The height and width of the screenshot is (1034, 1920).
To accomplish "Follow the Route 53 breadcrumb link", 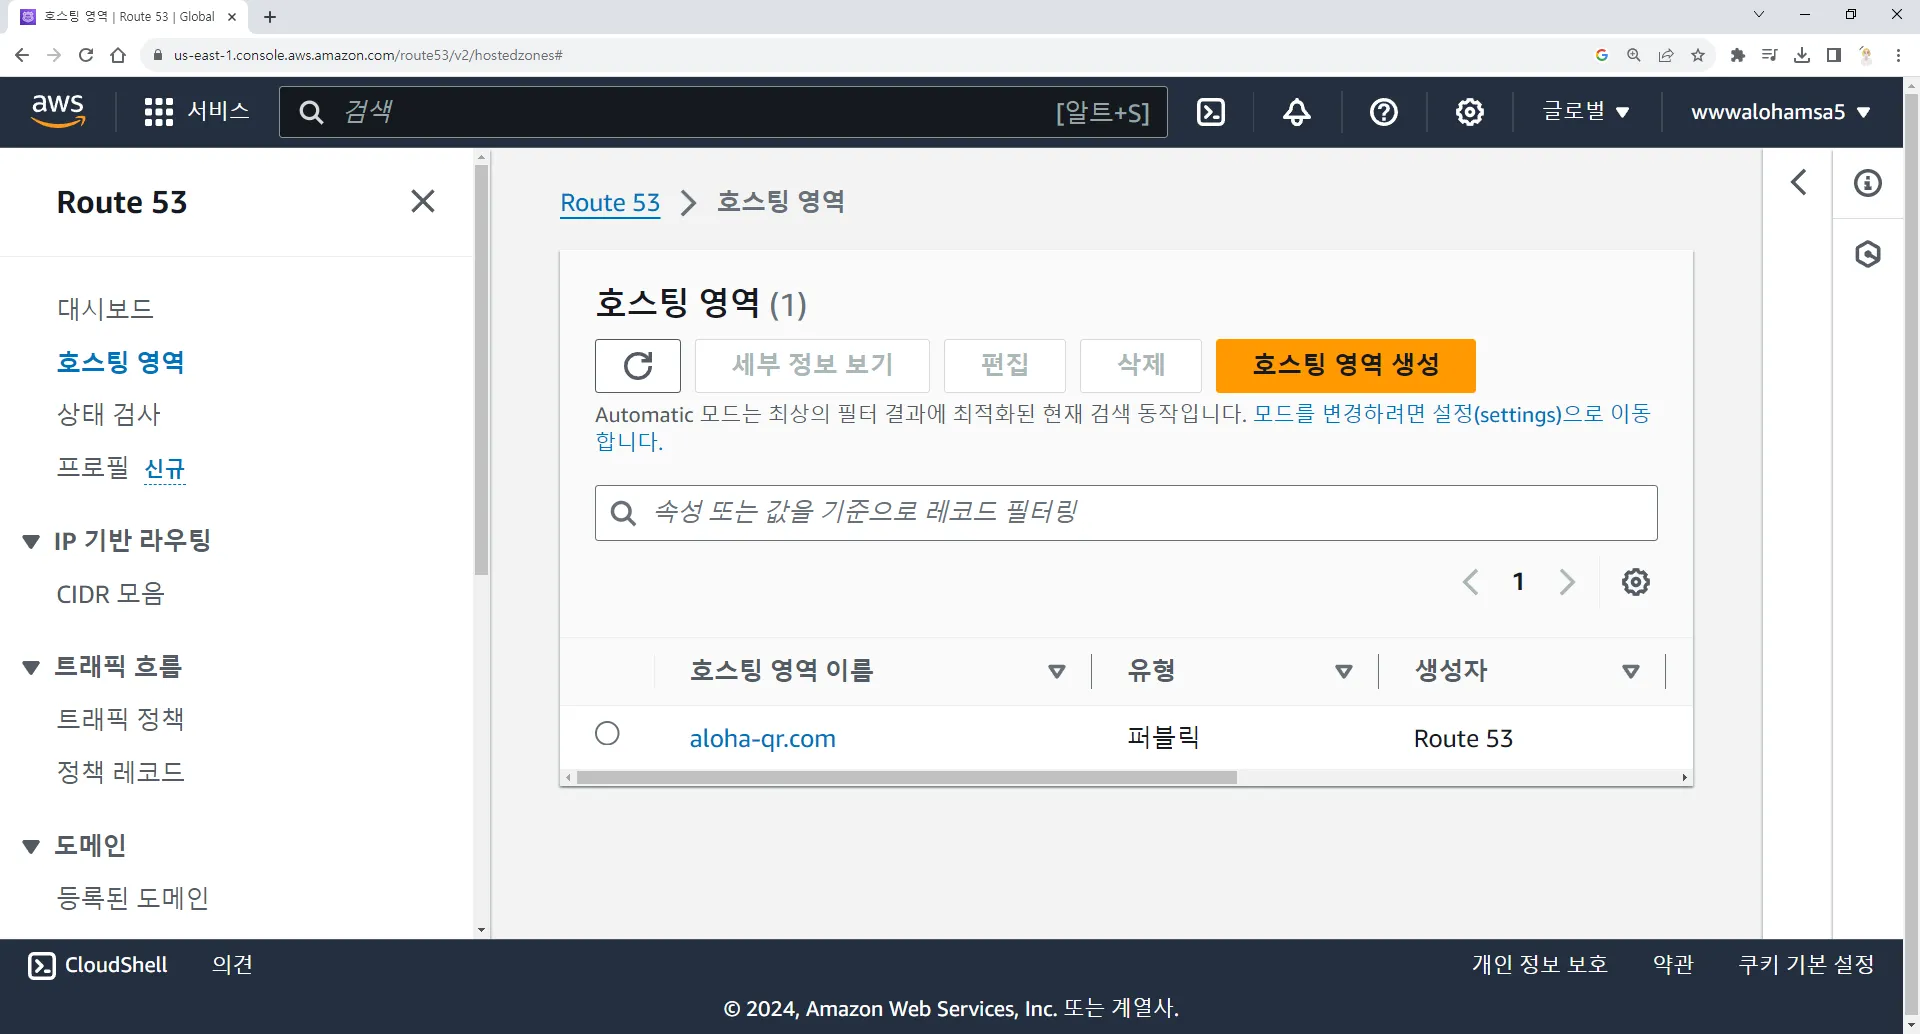I will click(x=610, y=203).
